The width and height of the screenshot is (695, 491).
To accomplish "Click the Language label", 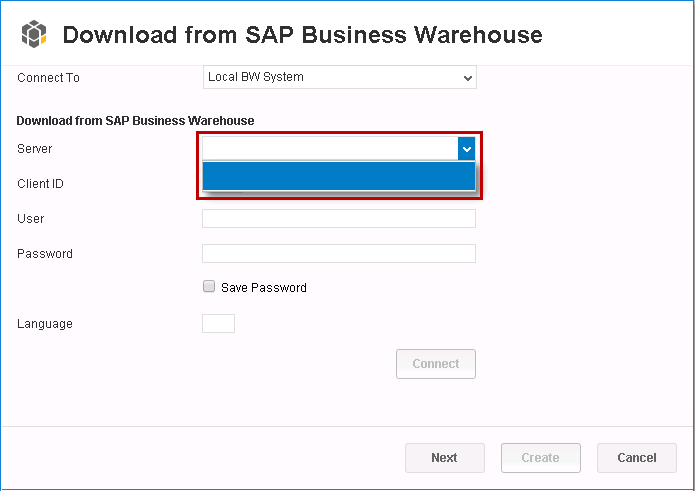I will pos(45,324).
